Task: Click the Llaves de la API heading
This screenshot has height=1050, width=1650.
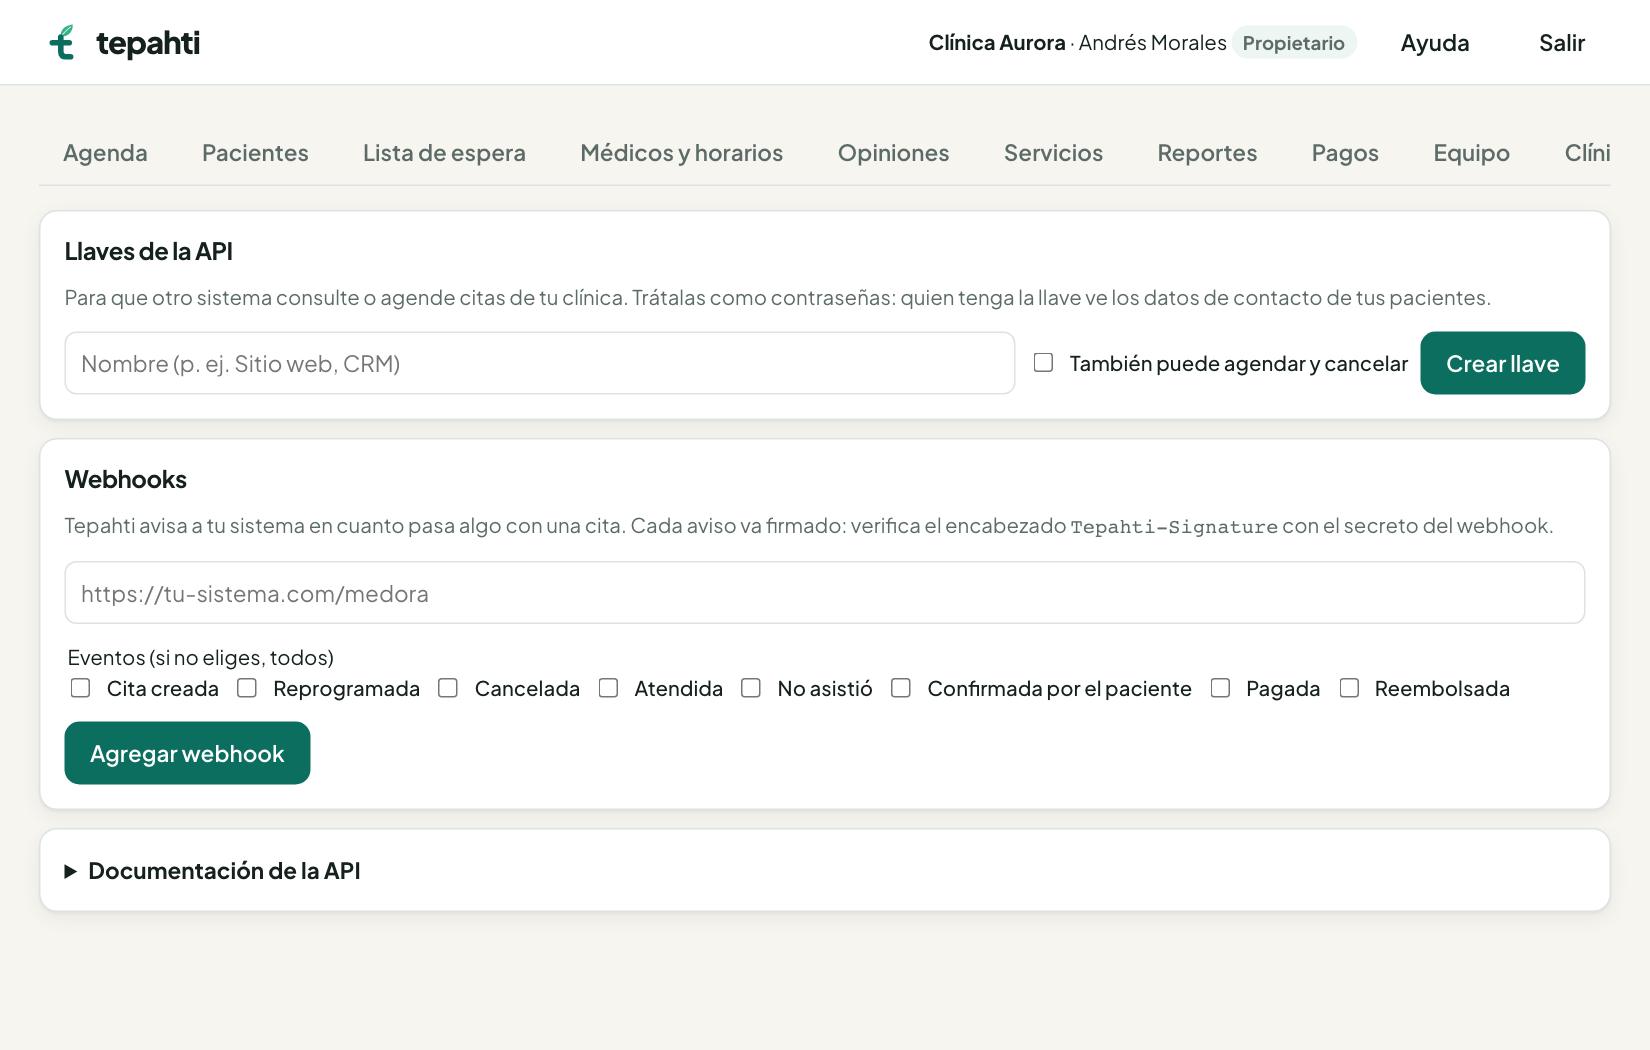Action: tap(148, 251)
